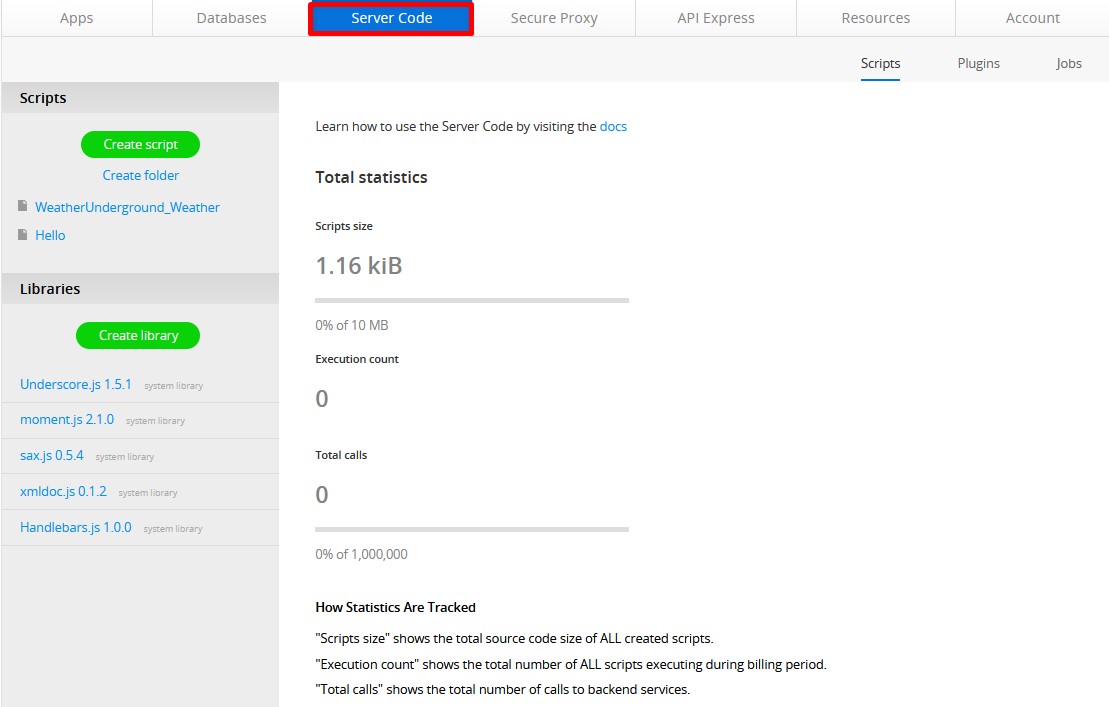
Task: Click the 'Execution count' label
Action: (x=357, y=359)
